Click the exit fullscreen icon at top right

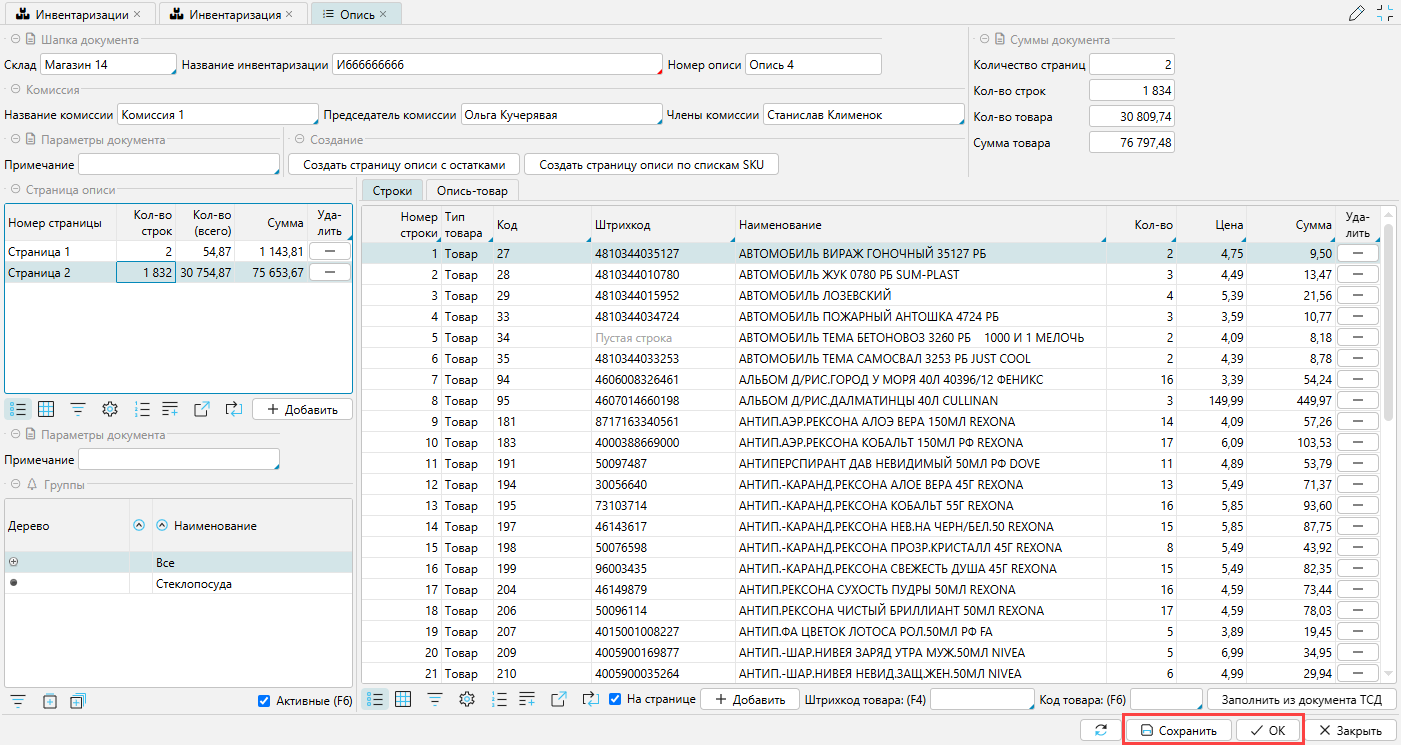1385,14
